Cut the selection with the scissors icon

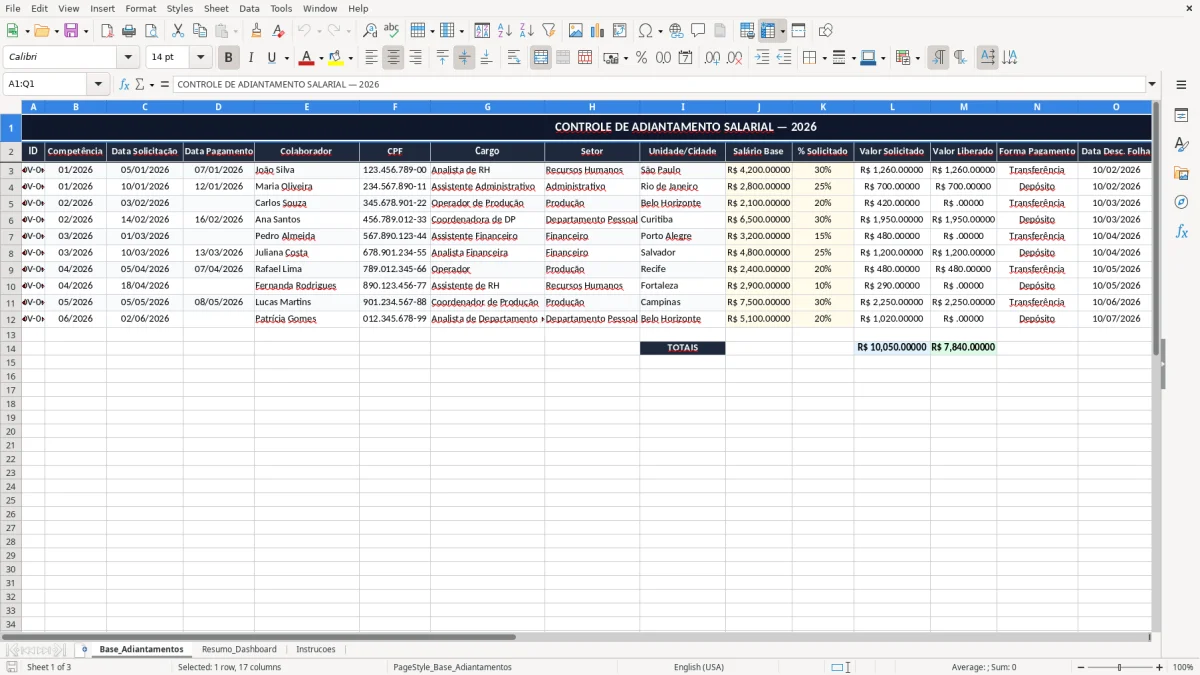click(x=178, y=31)
